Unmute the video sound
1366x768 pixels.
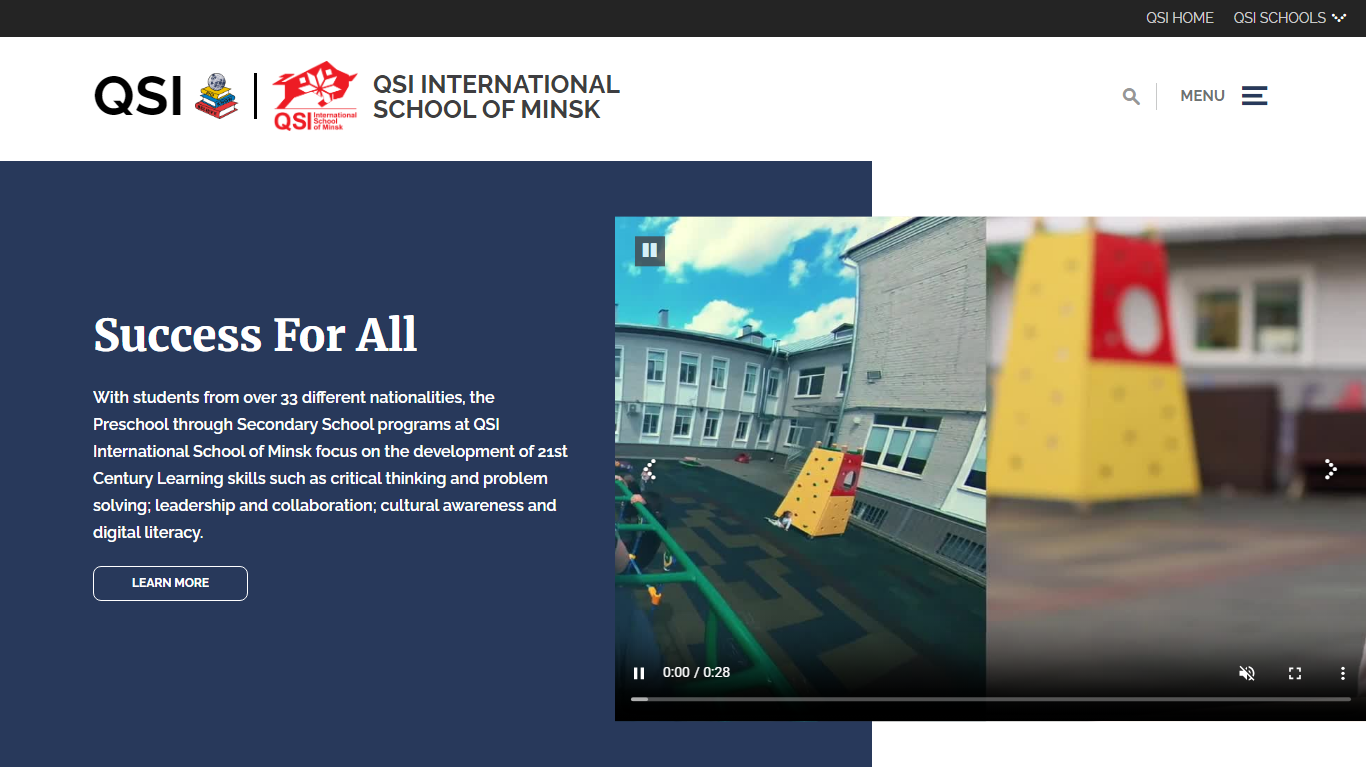point(1247,673)
